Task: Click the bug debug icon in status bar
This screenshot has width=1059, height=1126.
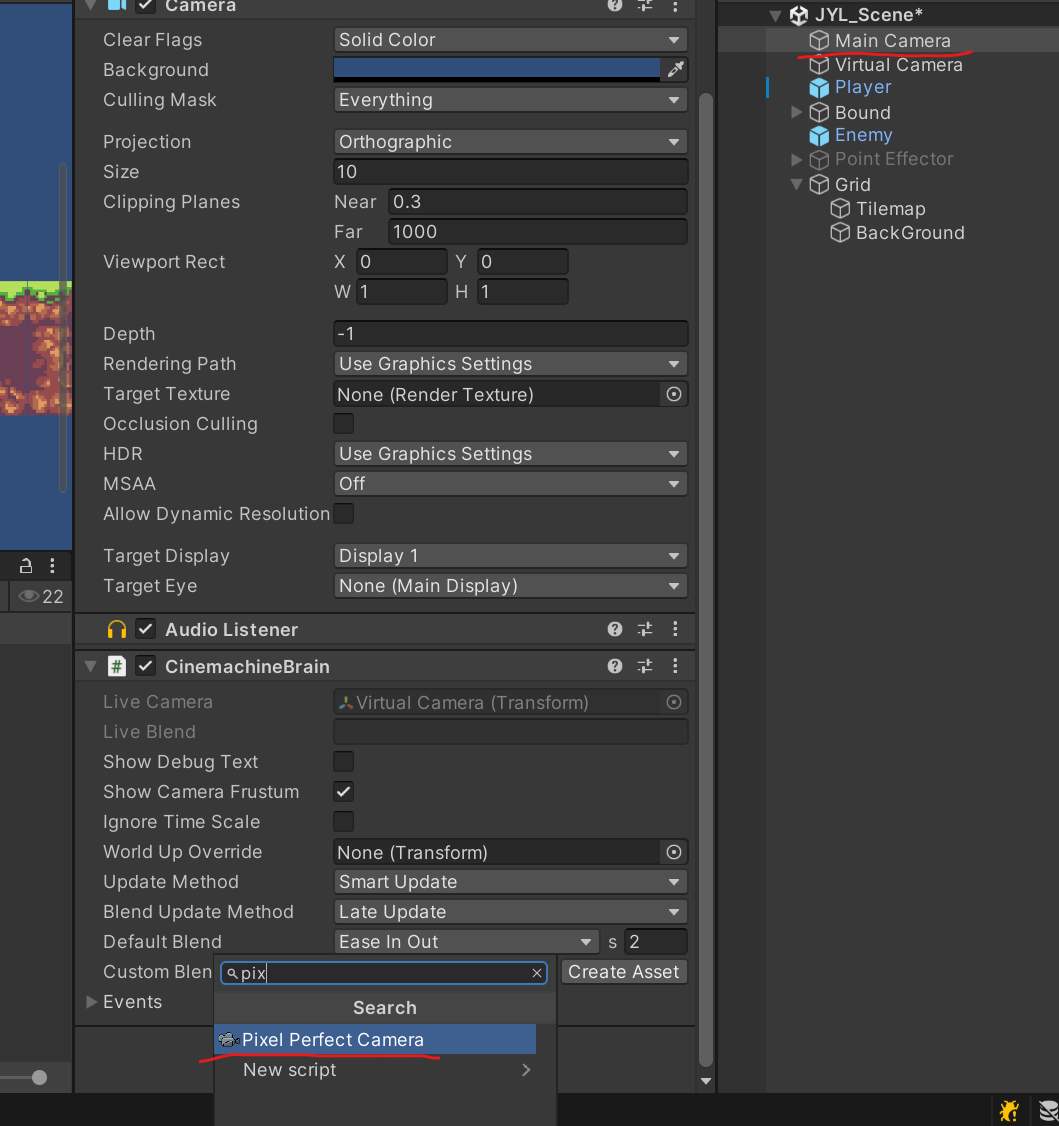Action: 1009,1110
